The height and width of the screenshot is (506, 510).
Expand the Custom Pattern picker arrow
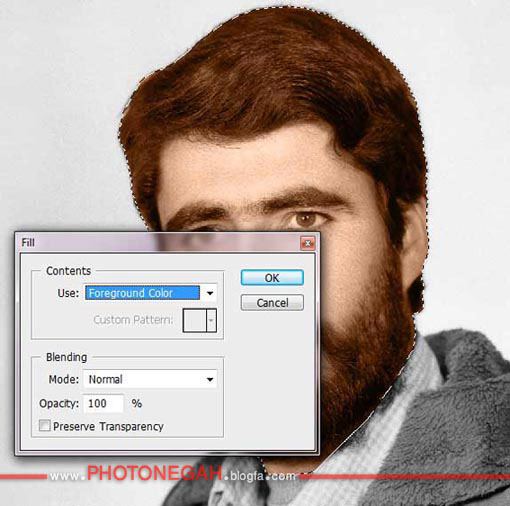(211, 320)
